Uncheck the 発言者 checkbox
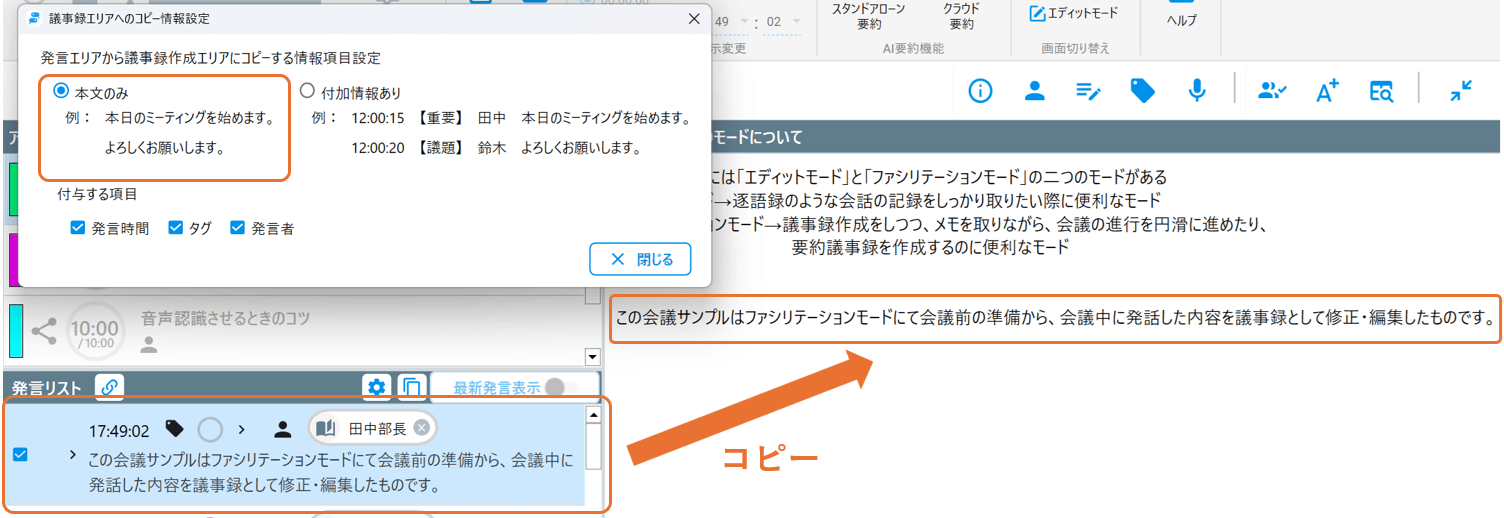 (238, 228)
